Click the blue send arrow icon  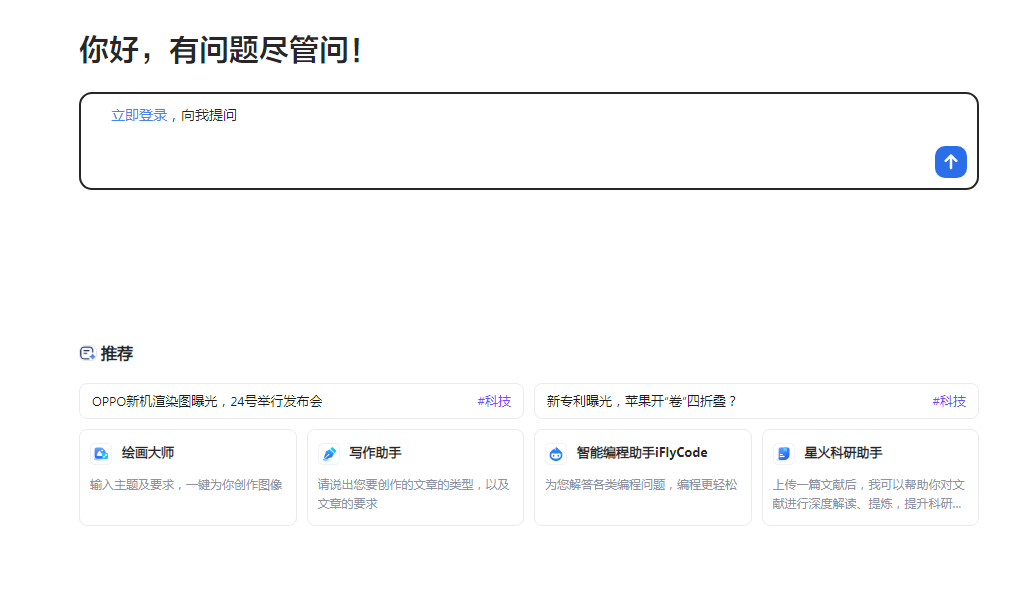[x=950, y=161]
